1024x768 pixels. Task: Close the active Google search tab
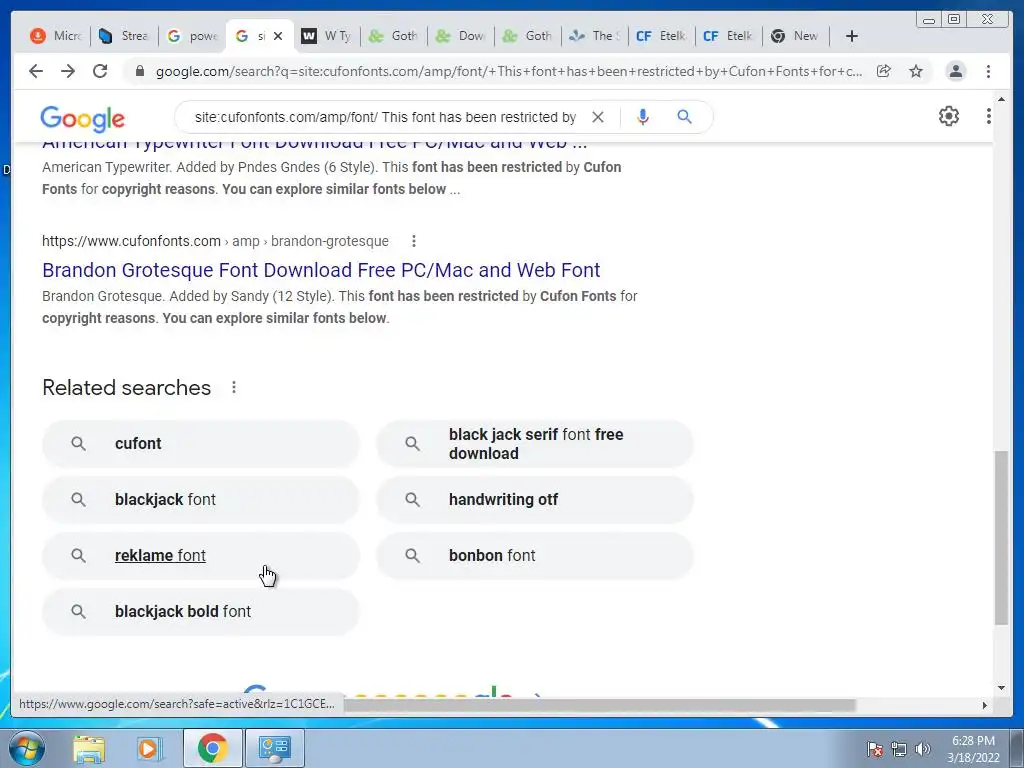tap(278, 36)
